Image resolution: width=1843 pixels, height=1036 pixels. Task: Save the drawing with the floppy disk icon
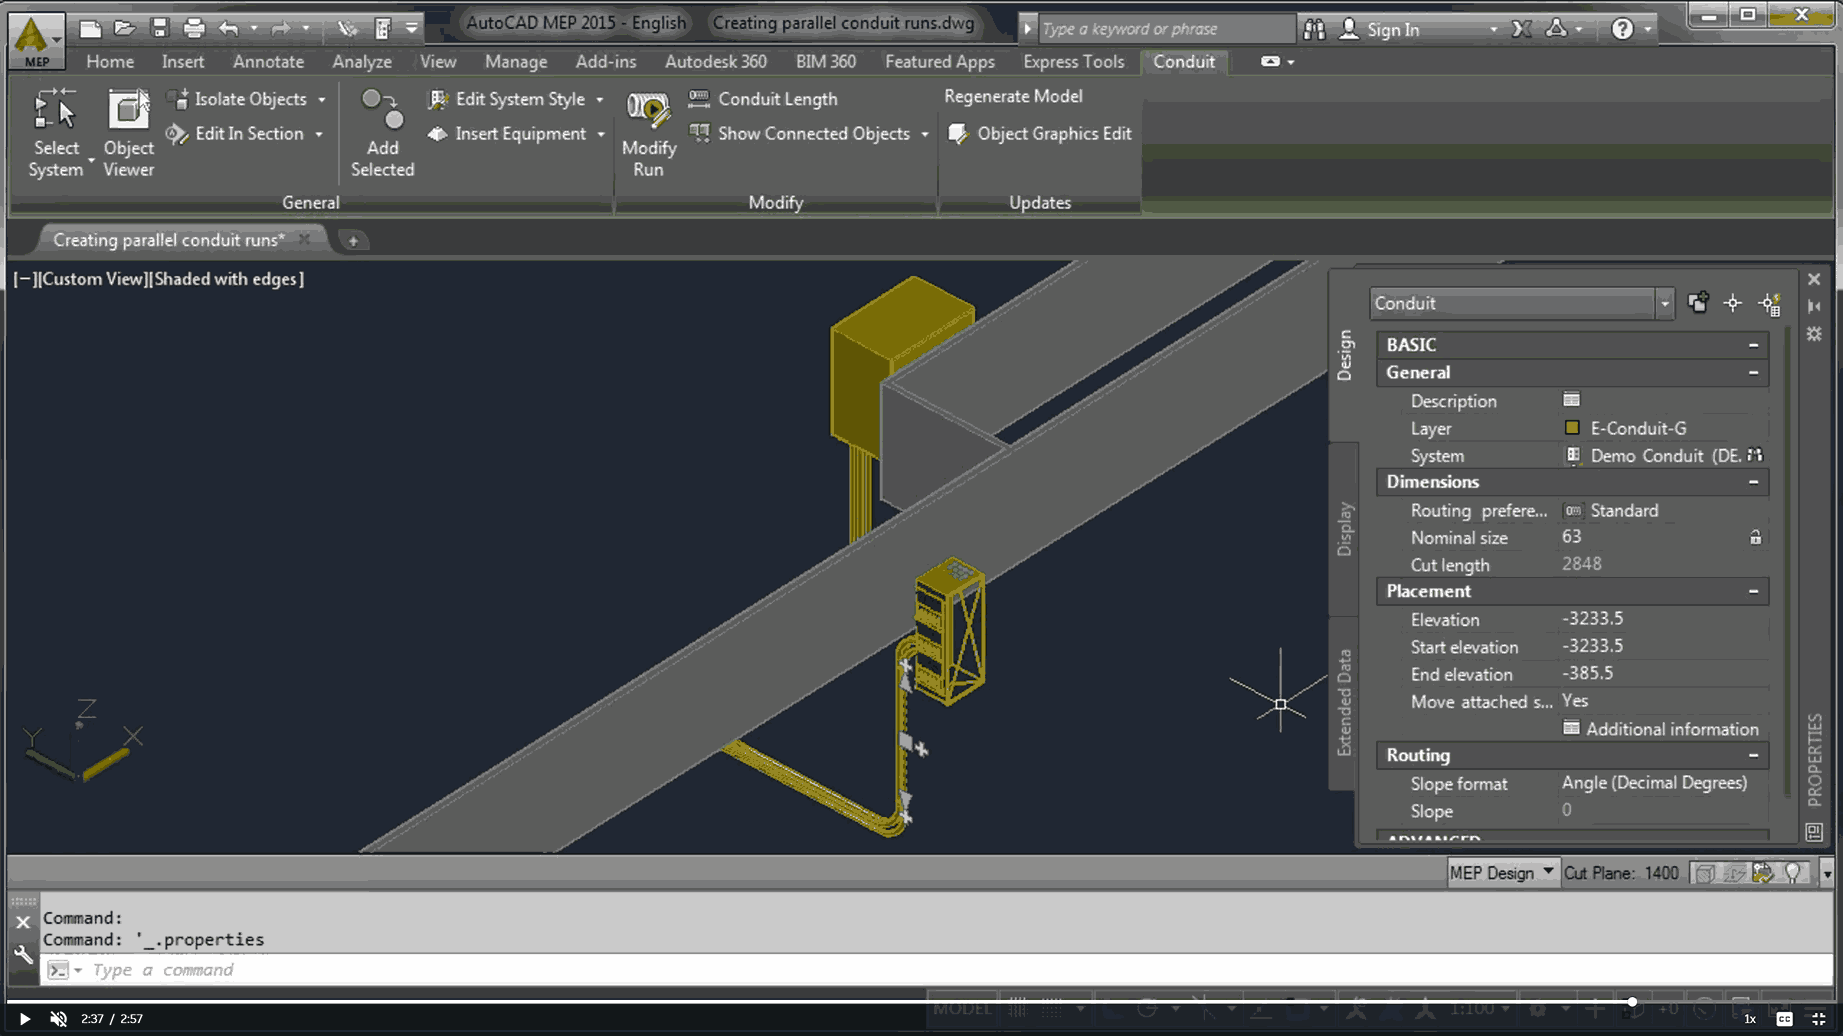click(x=159, y=29)
